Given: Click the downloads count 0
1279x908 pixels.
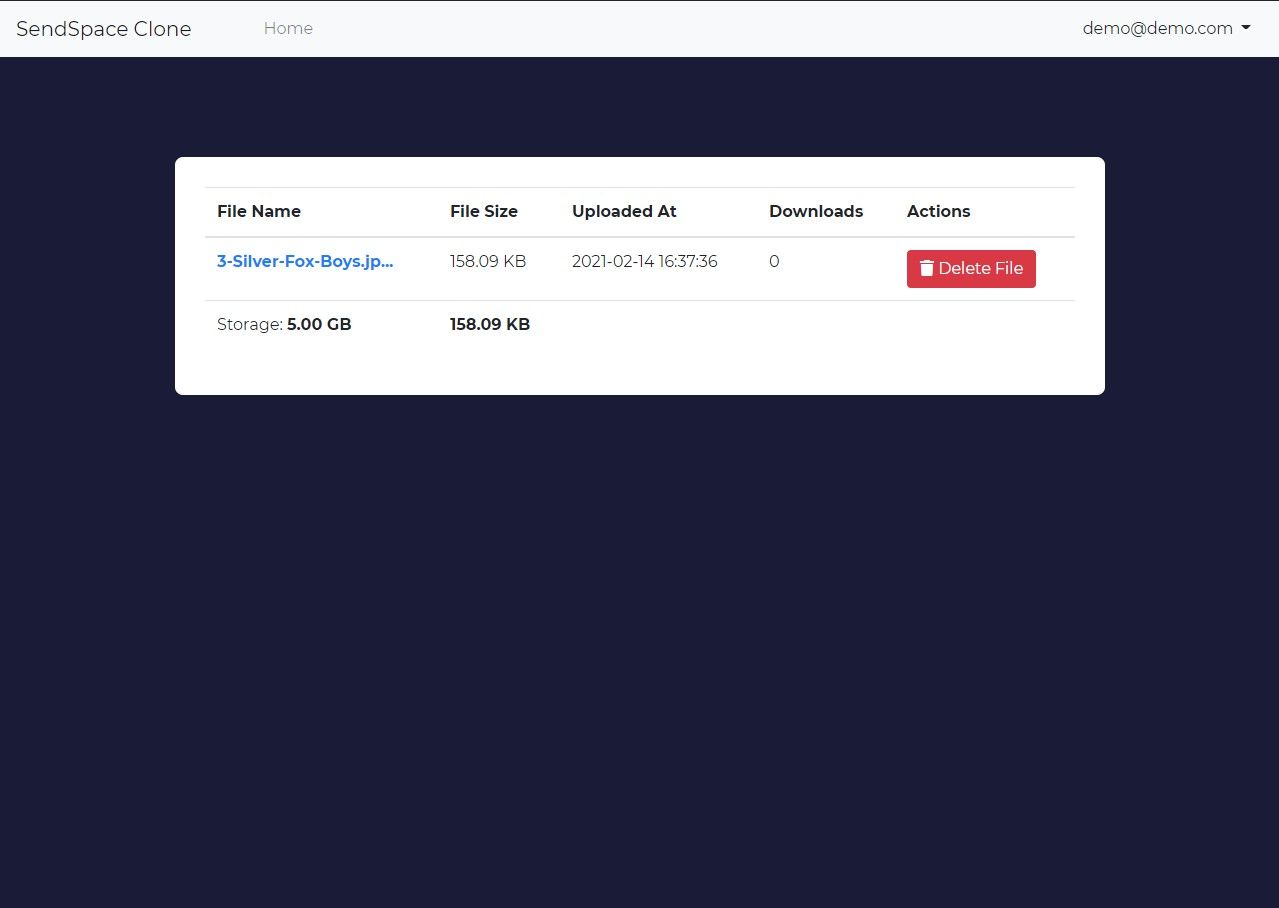Looking at the screenshot, I should pyautogui.click(x=774, y=261).
